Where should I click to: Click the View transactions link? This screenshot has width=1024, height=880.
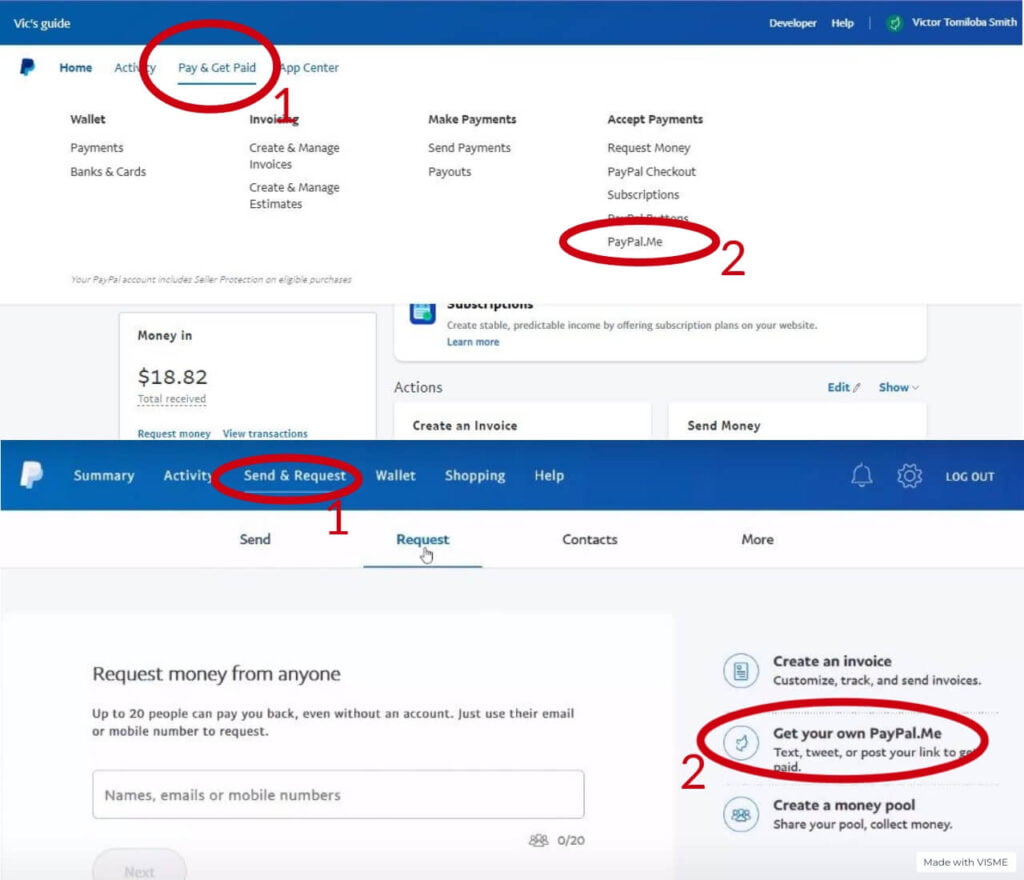click(265, 433)
